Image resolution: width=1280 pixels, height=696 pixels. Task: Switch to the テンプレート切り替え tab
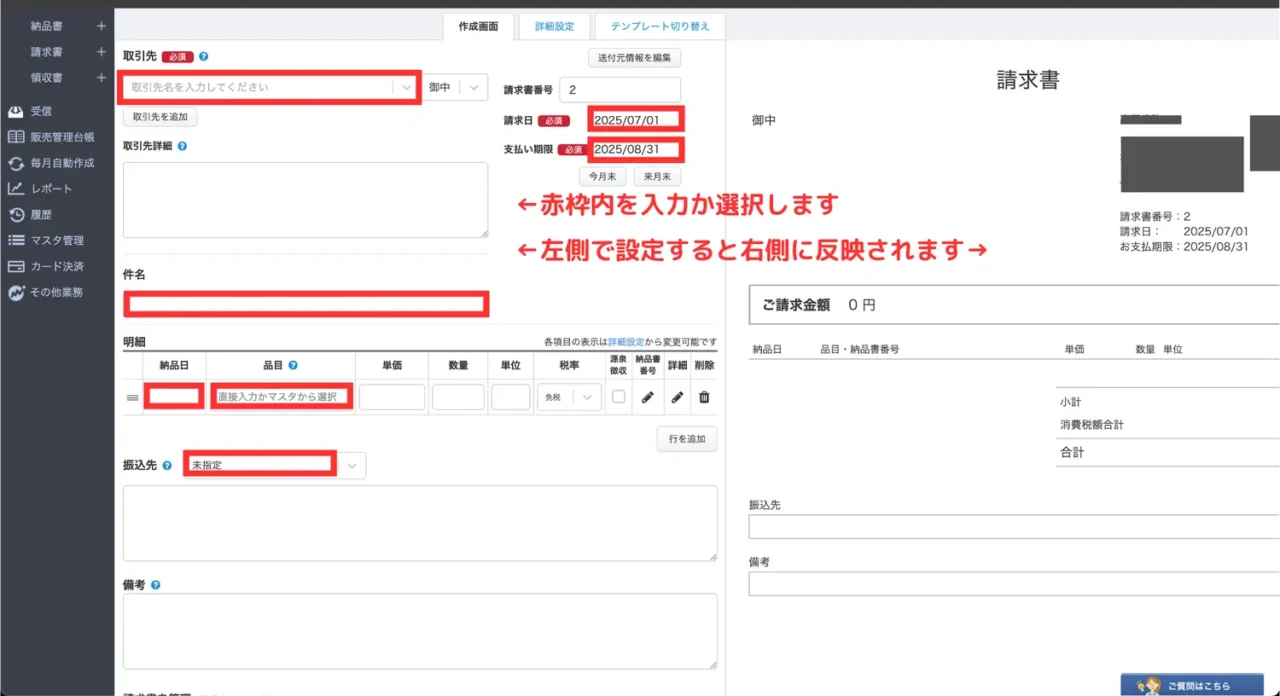point(659,26)
